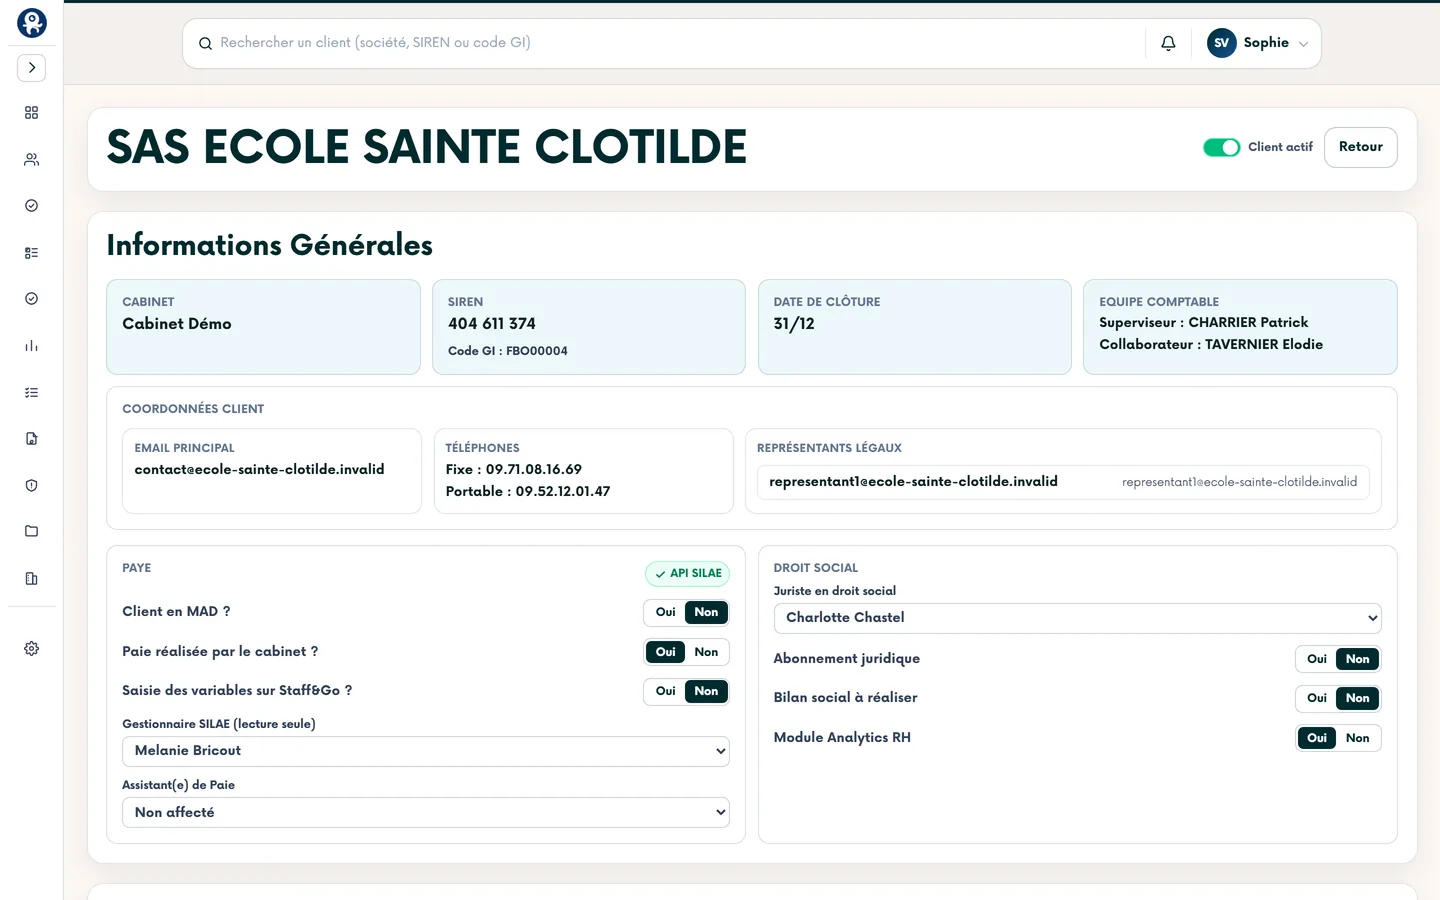Image resolution: width=1440 pixels, height=900 pixels.
Task: Click the SIREN value 404 611 374
Action: pos(492,324)
